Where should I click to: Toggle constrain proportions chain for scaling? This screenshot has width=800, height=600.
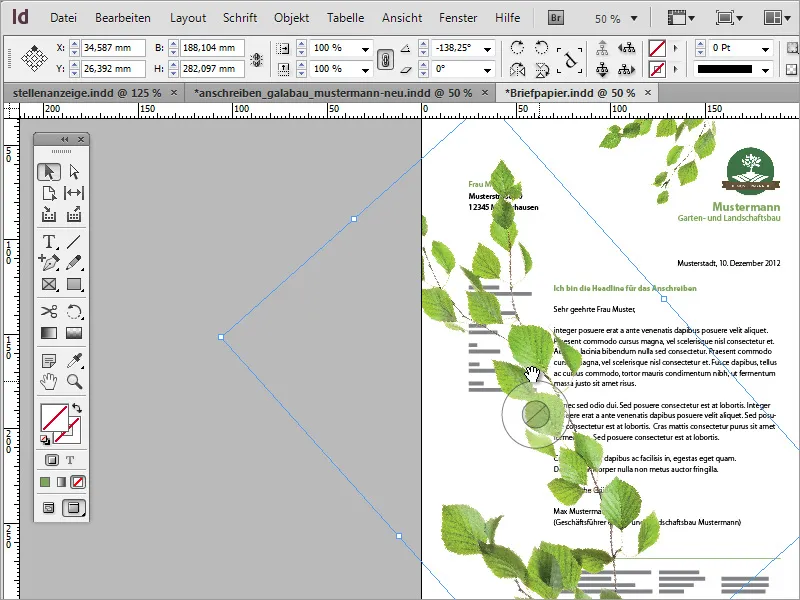pyautogui.click(x=385, y=59)
